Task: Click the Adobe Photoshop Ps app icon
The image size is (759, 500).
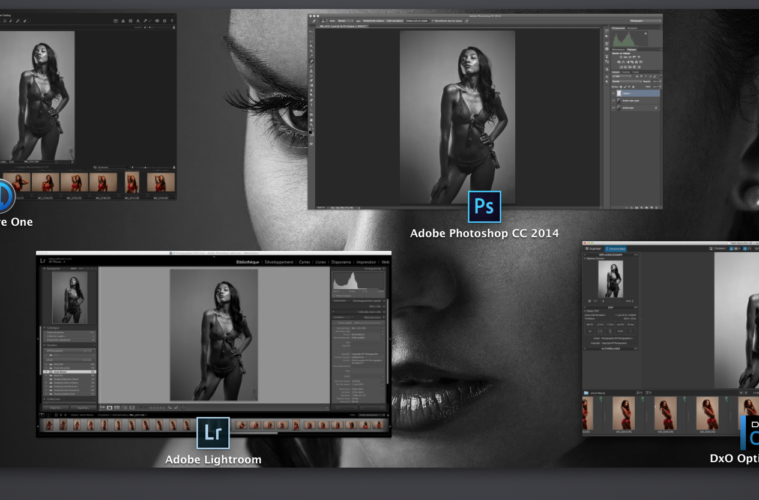Action: pyautogui.click(x=484, y=206)
